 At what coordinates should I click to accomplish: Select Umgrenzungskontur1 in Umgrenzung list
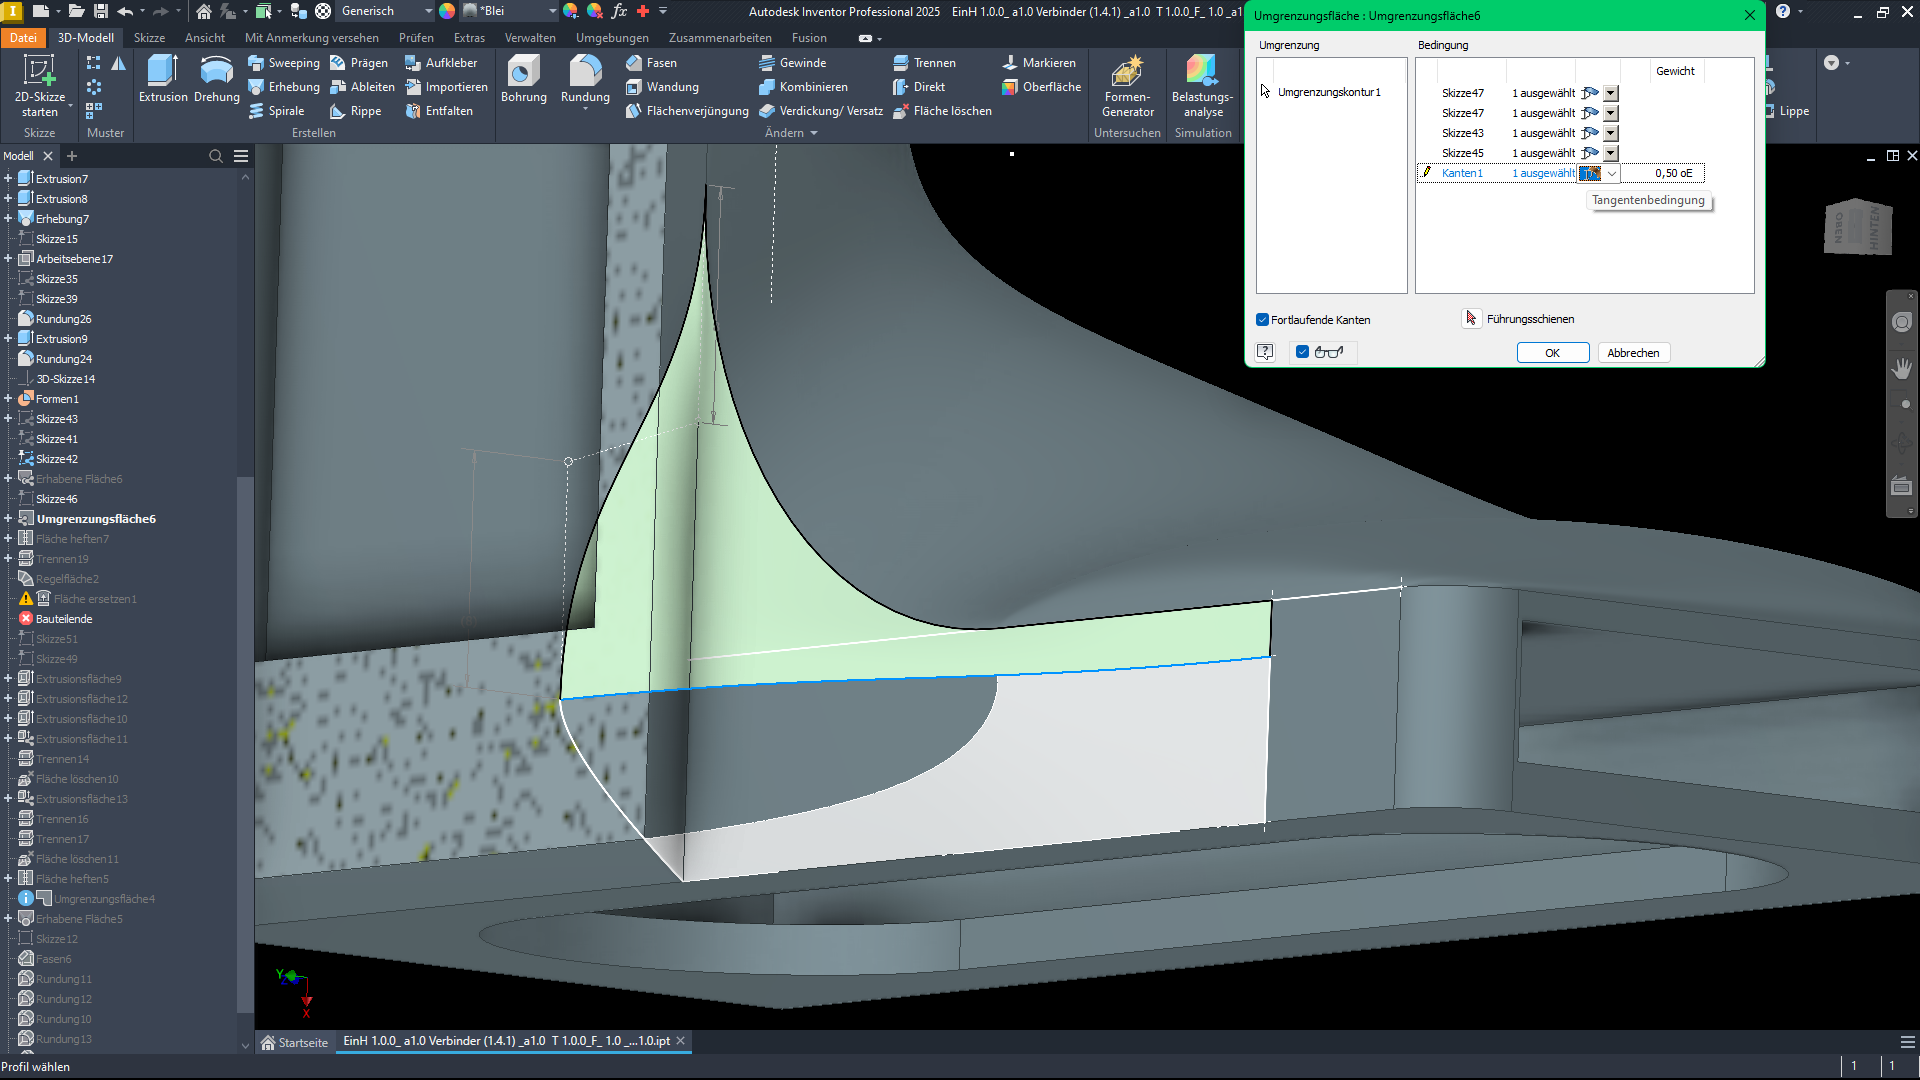(x=1329, y=92)
